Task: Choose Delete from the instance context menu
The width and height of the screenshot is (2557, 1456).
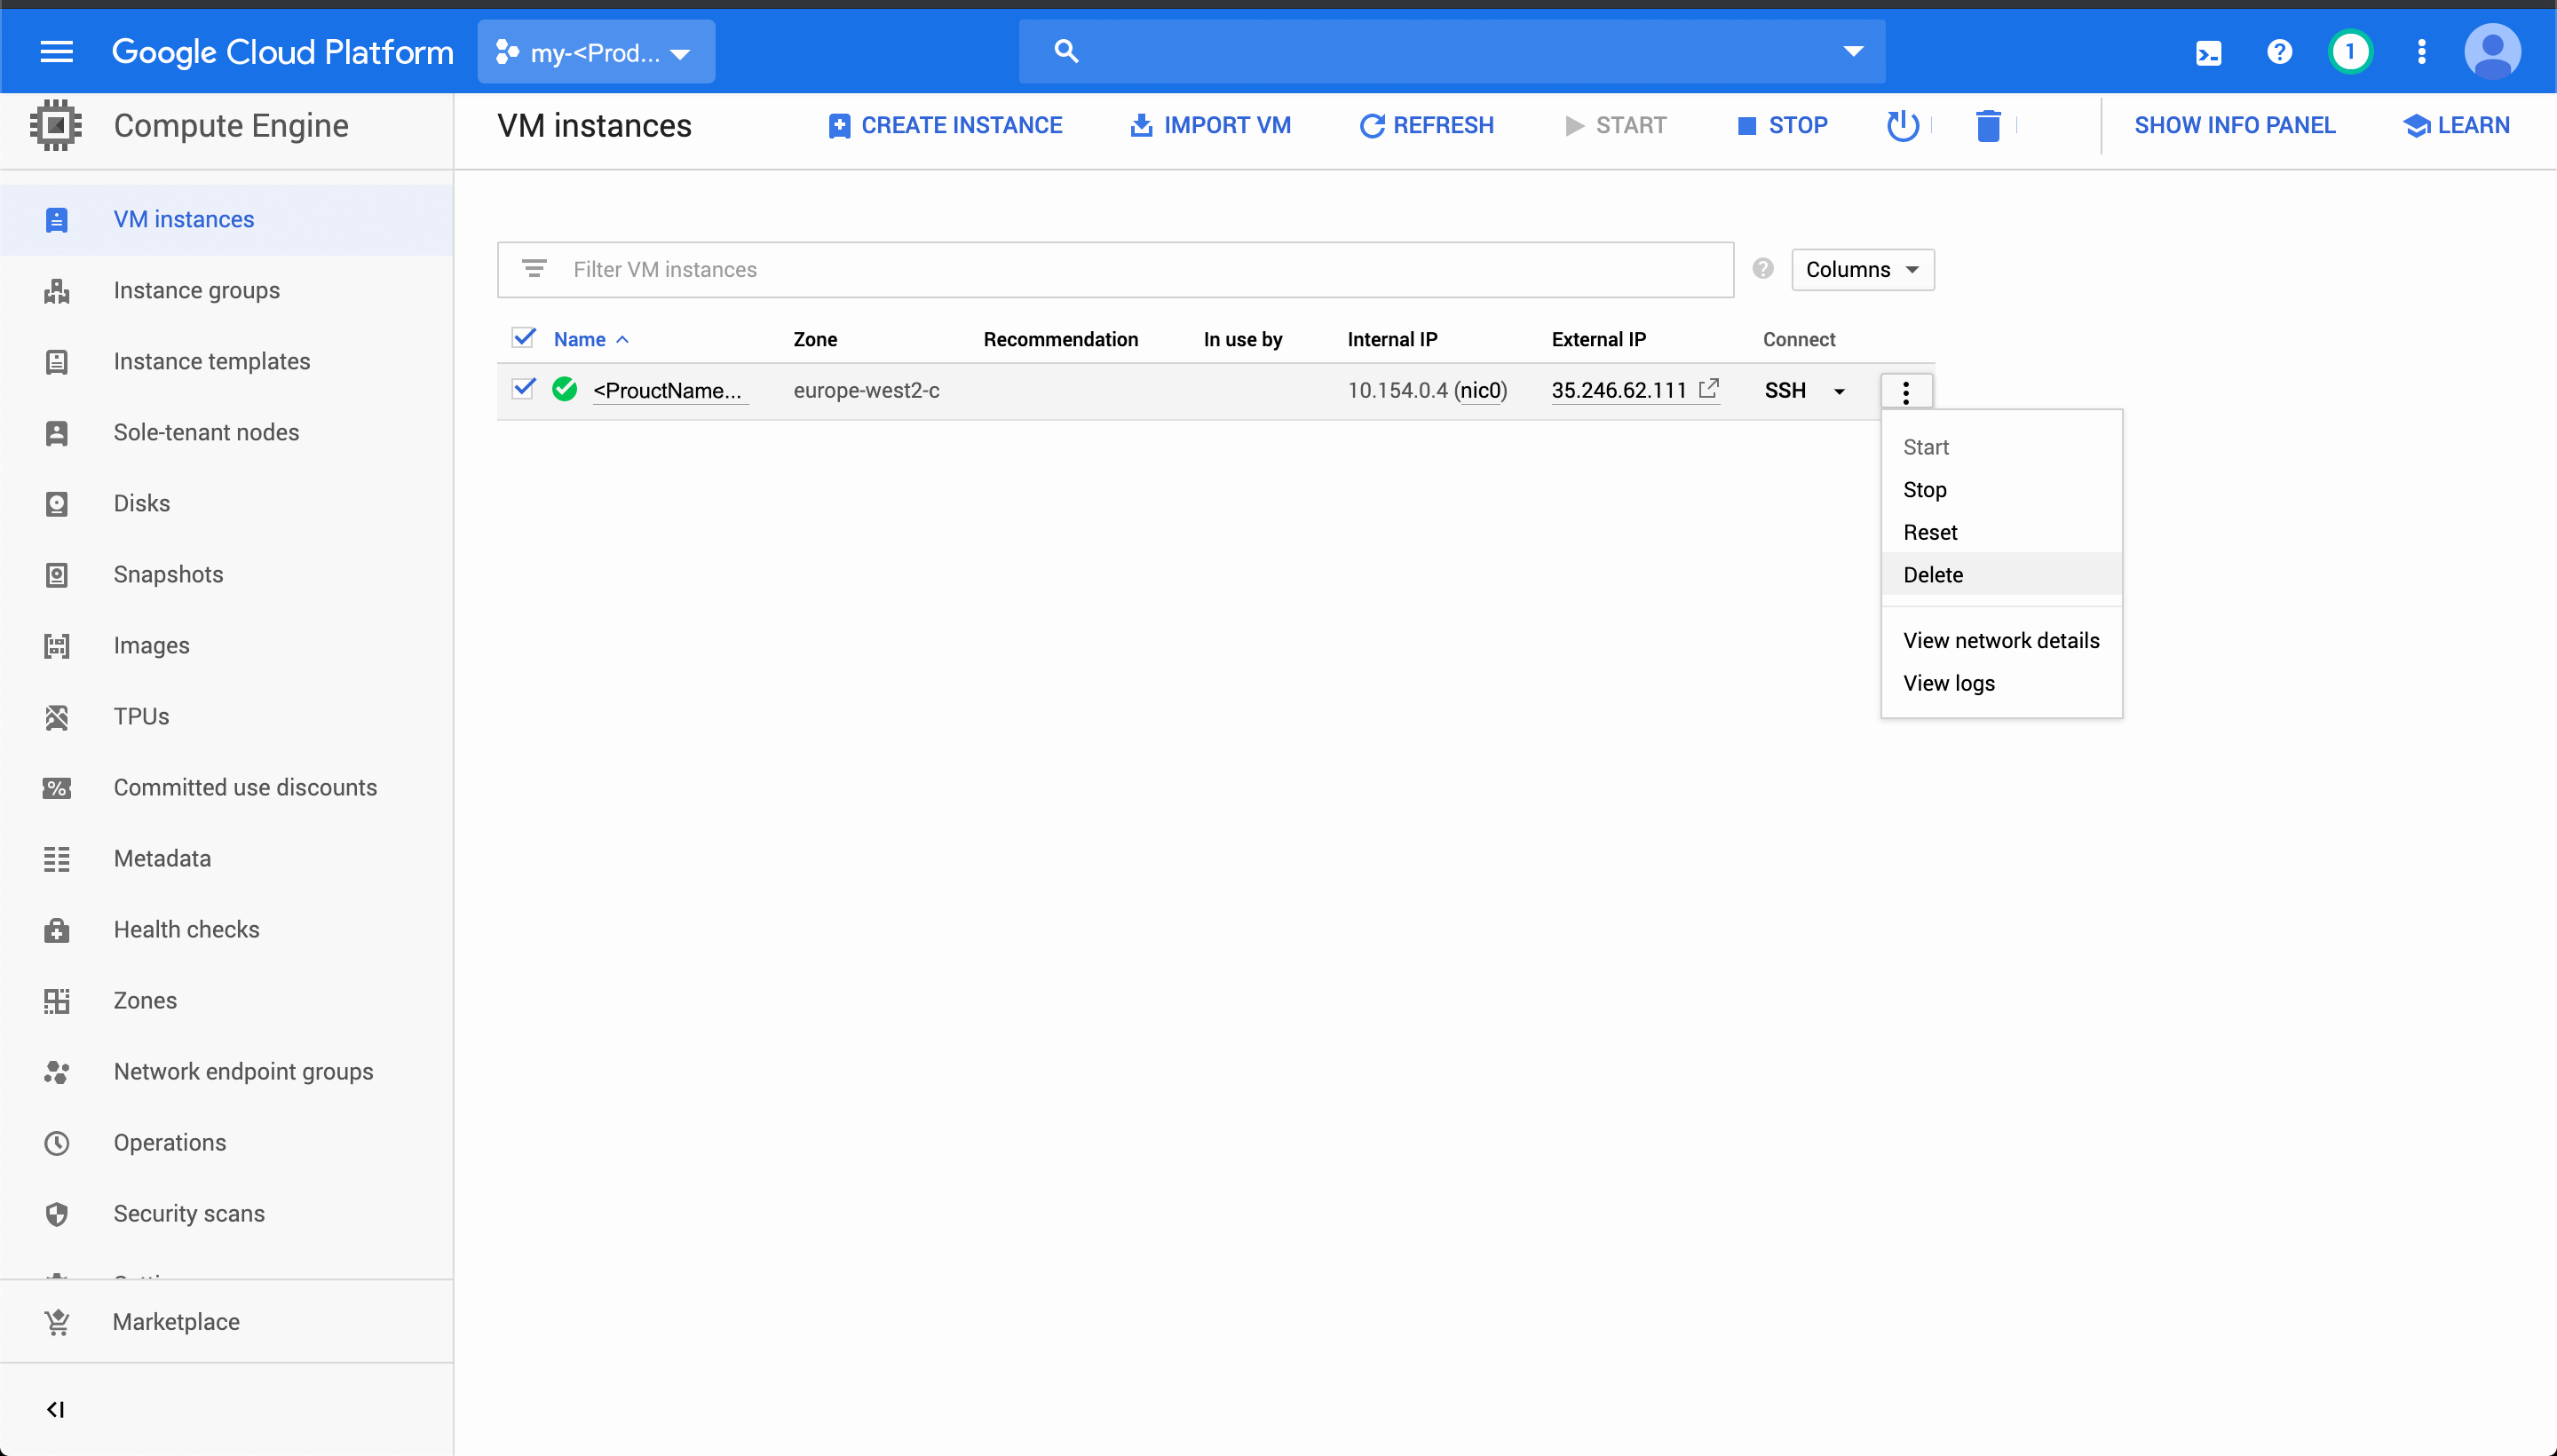Action: point(1931,574)
